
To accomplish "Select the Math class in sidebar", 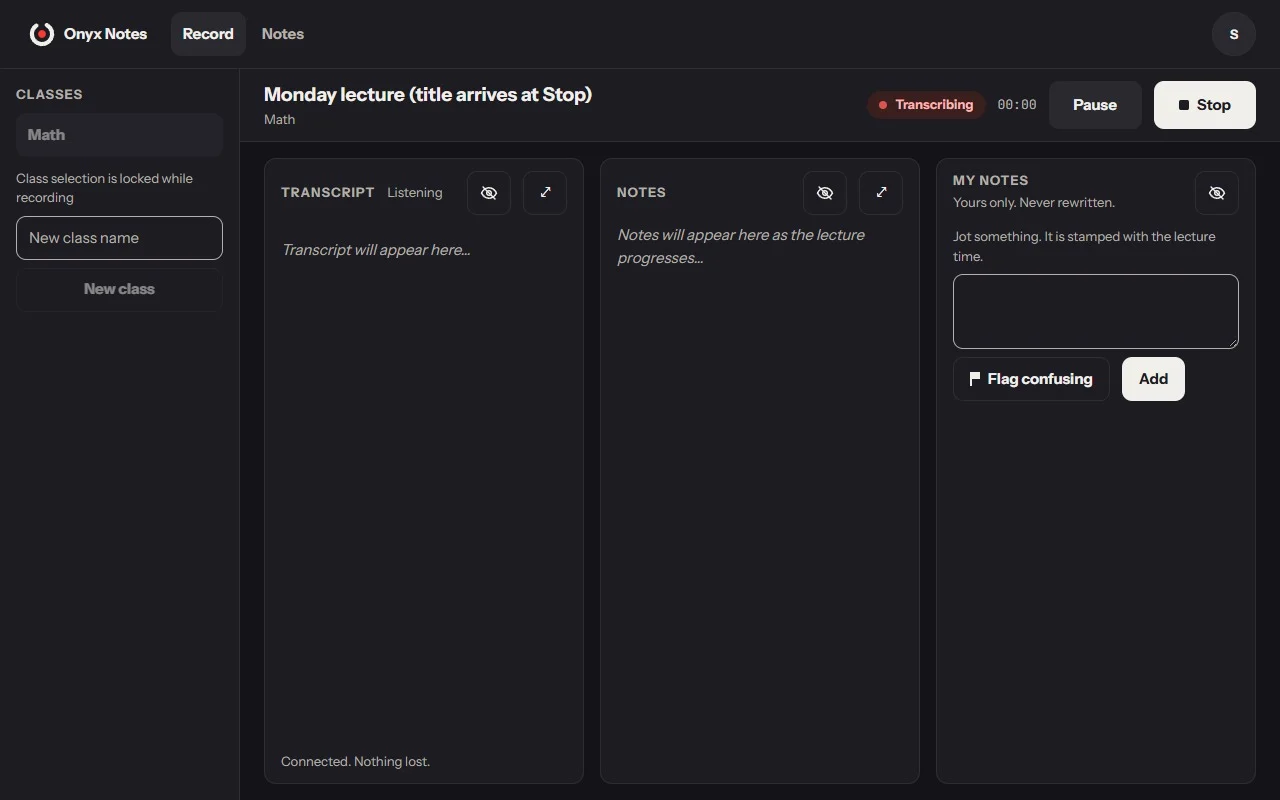I will (x=119, y=135).
